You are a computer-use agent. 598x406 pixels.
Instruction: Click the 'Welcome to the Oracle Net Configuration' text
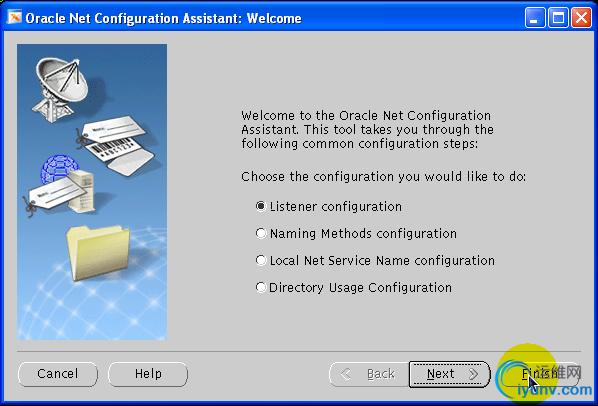tap(366, 116)
